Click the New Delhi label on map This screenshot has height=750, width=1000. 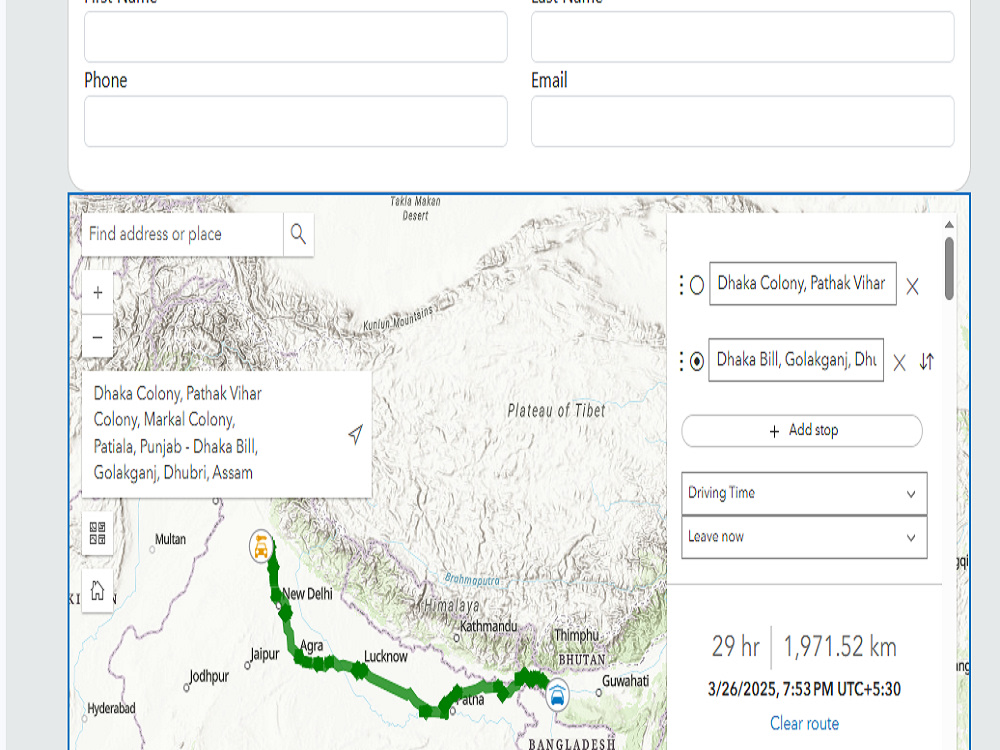(307, 594)
